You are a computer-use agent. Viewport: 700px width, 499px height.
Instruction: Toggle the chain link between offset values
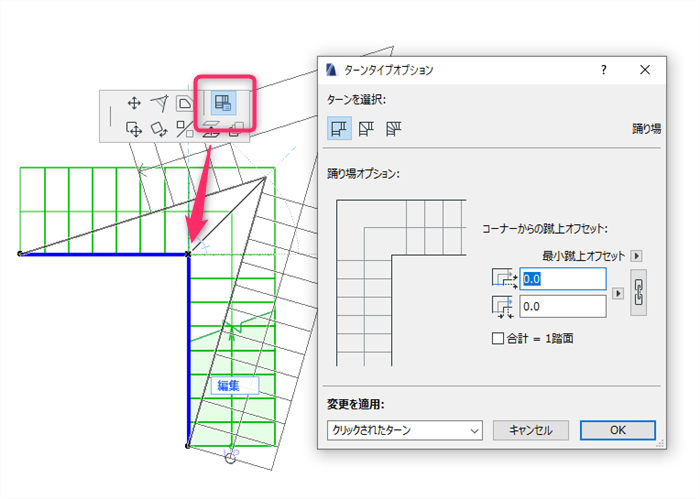(x=638, y=292)
